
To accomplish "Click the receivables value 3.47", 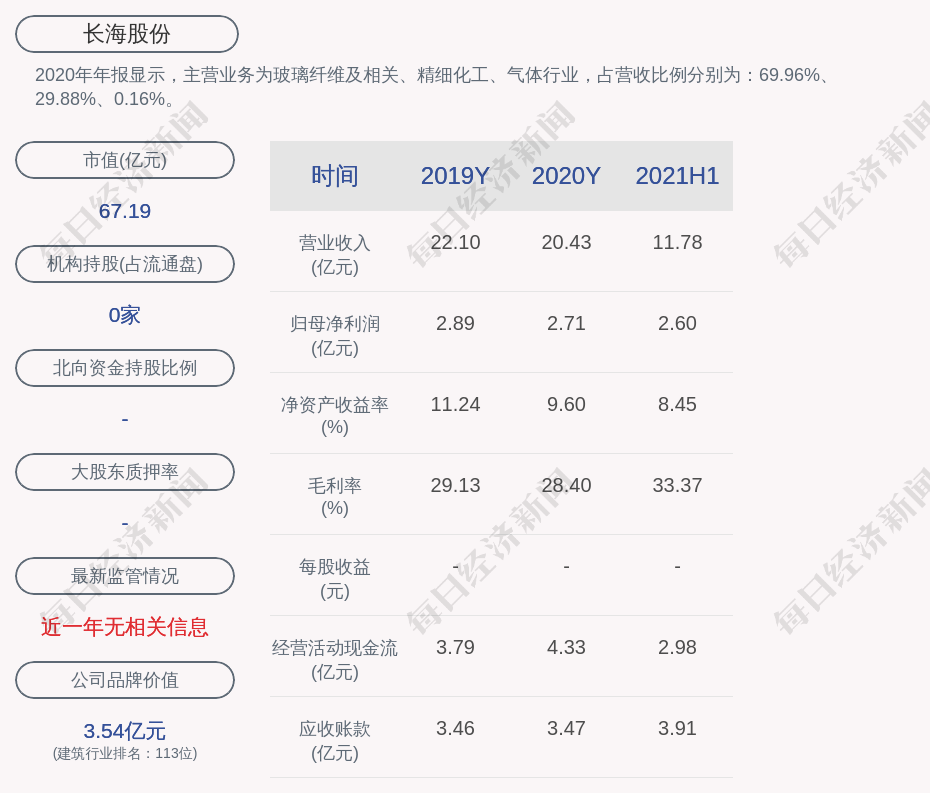I will (566, 728).
